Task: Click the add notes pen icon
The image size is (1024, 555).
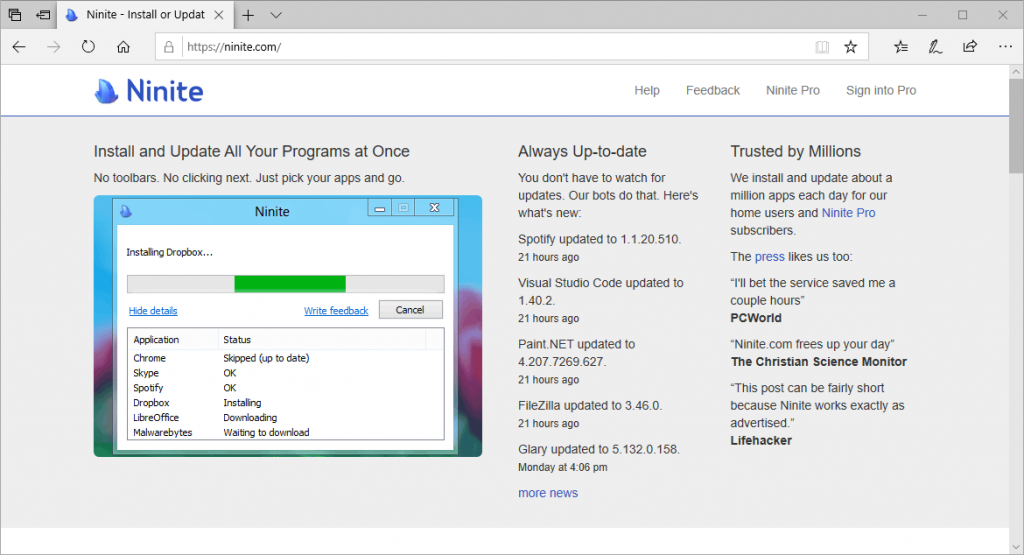Action: 935,47
